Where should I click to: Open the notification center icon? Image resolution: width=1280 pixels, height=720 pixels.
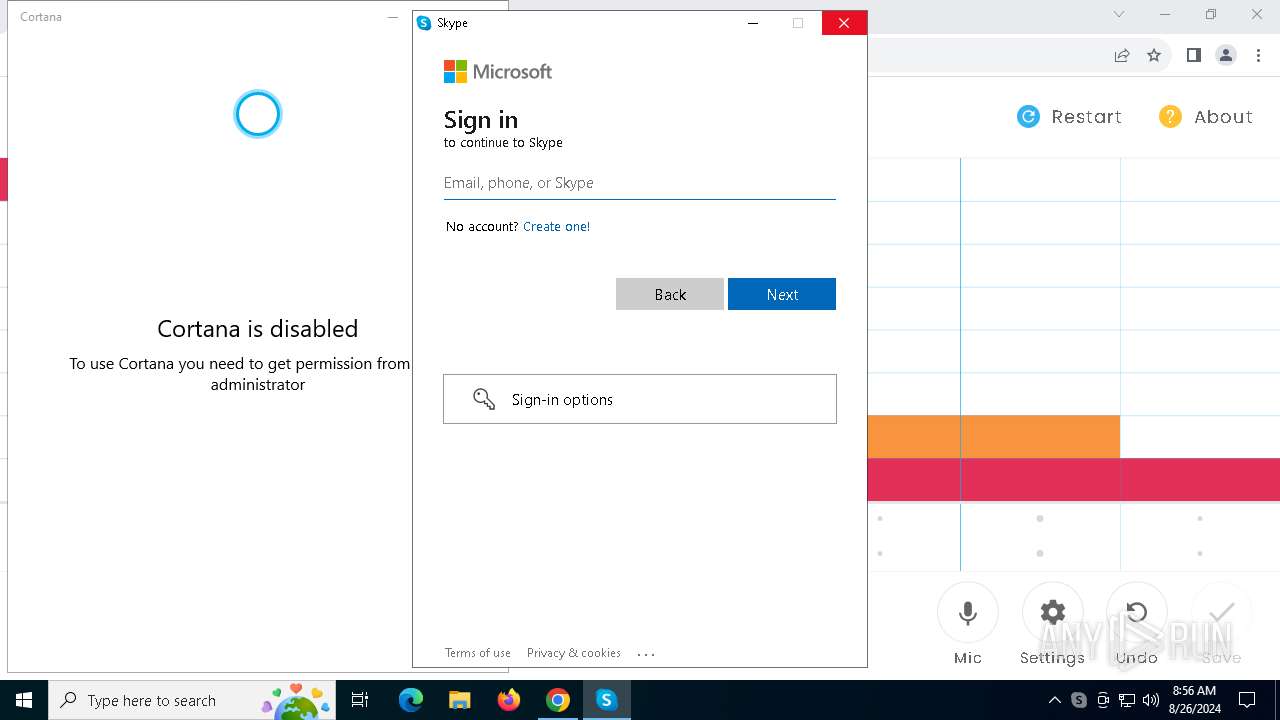coord(1247,700)
